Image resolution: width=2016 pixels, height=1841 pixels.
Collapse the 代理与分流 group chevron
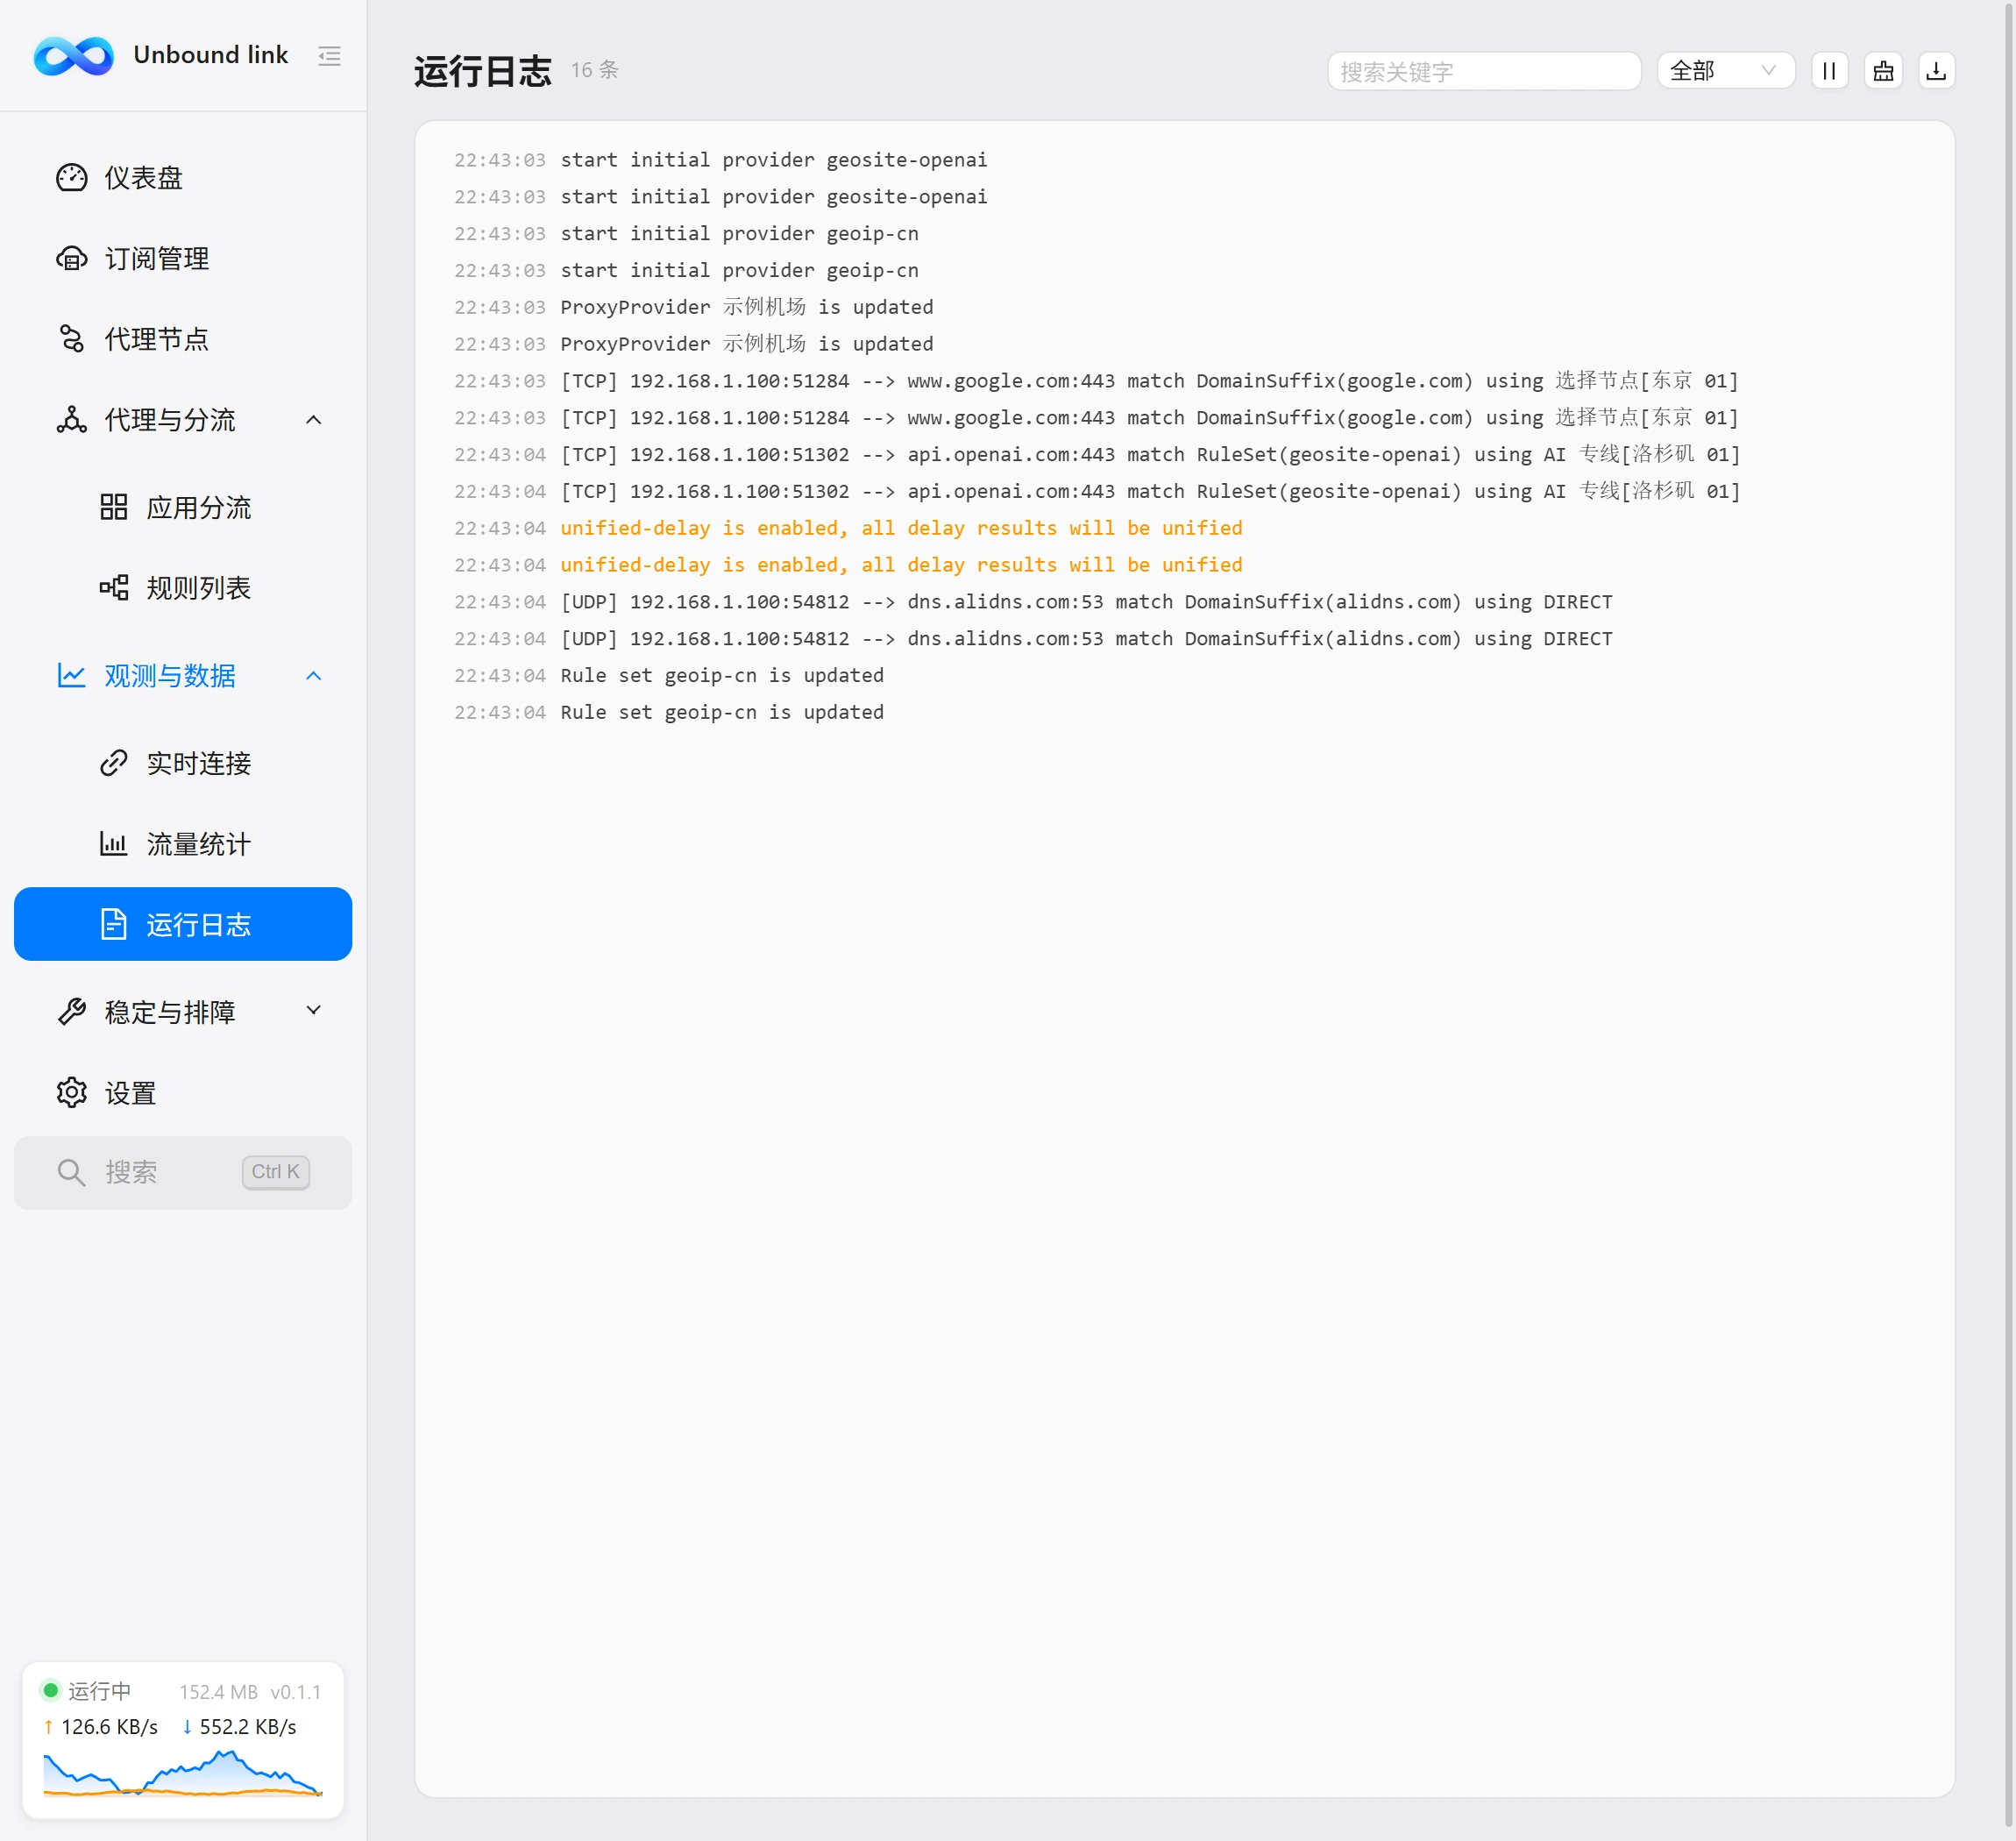[313, 420]
